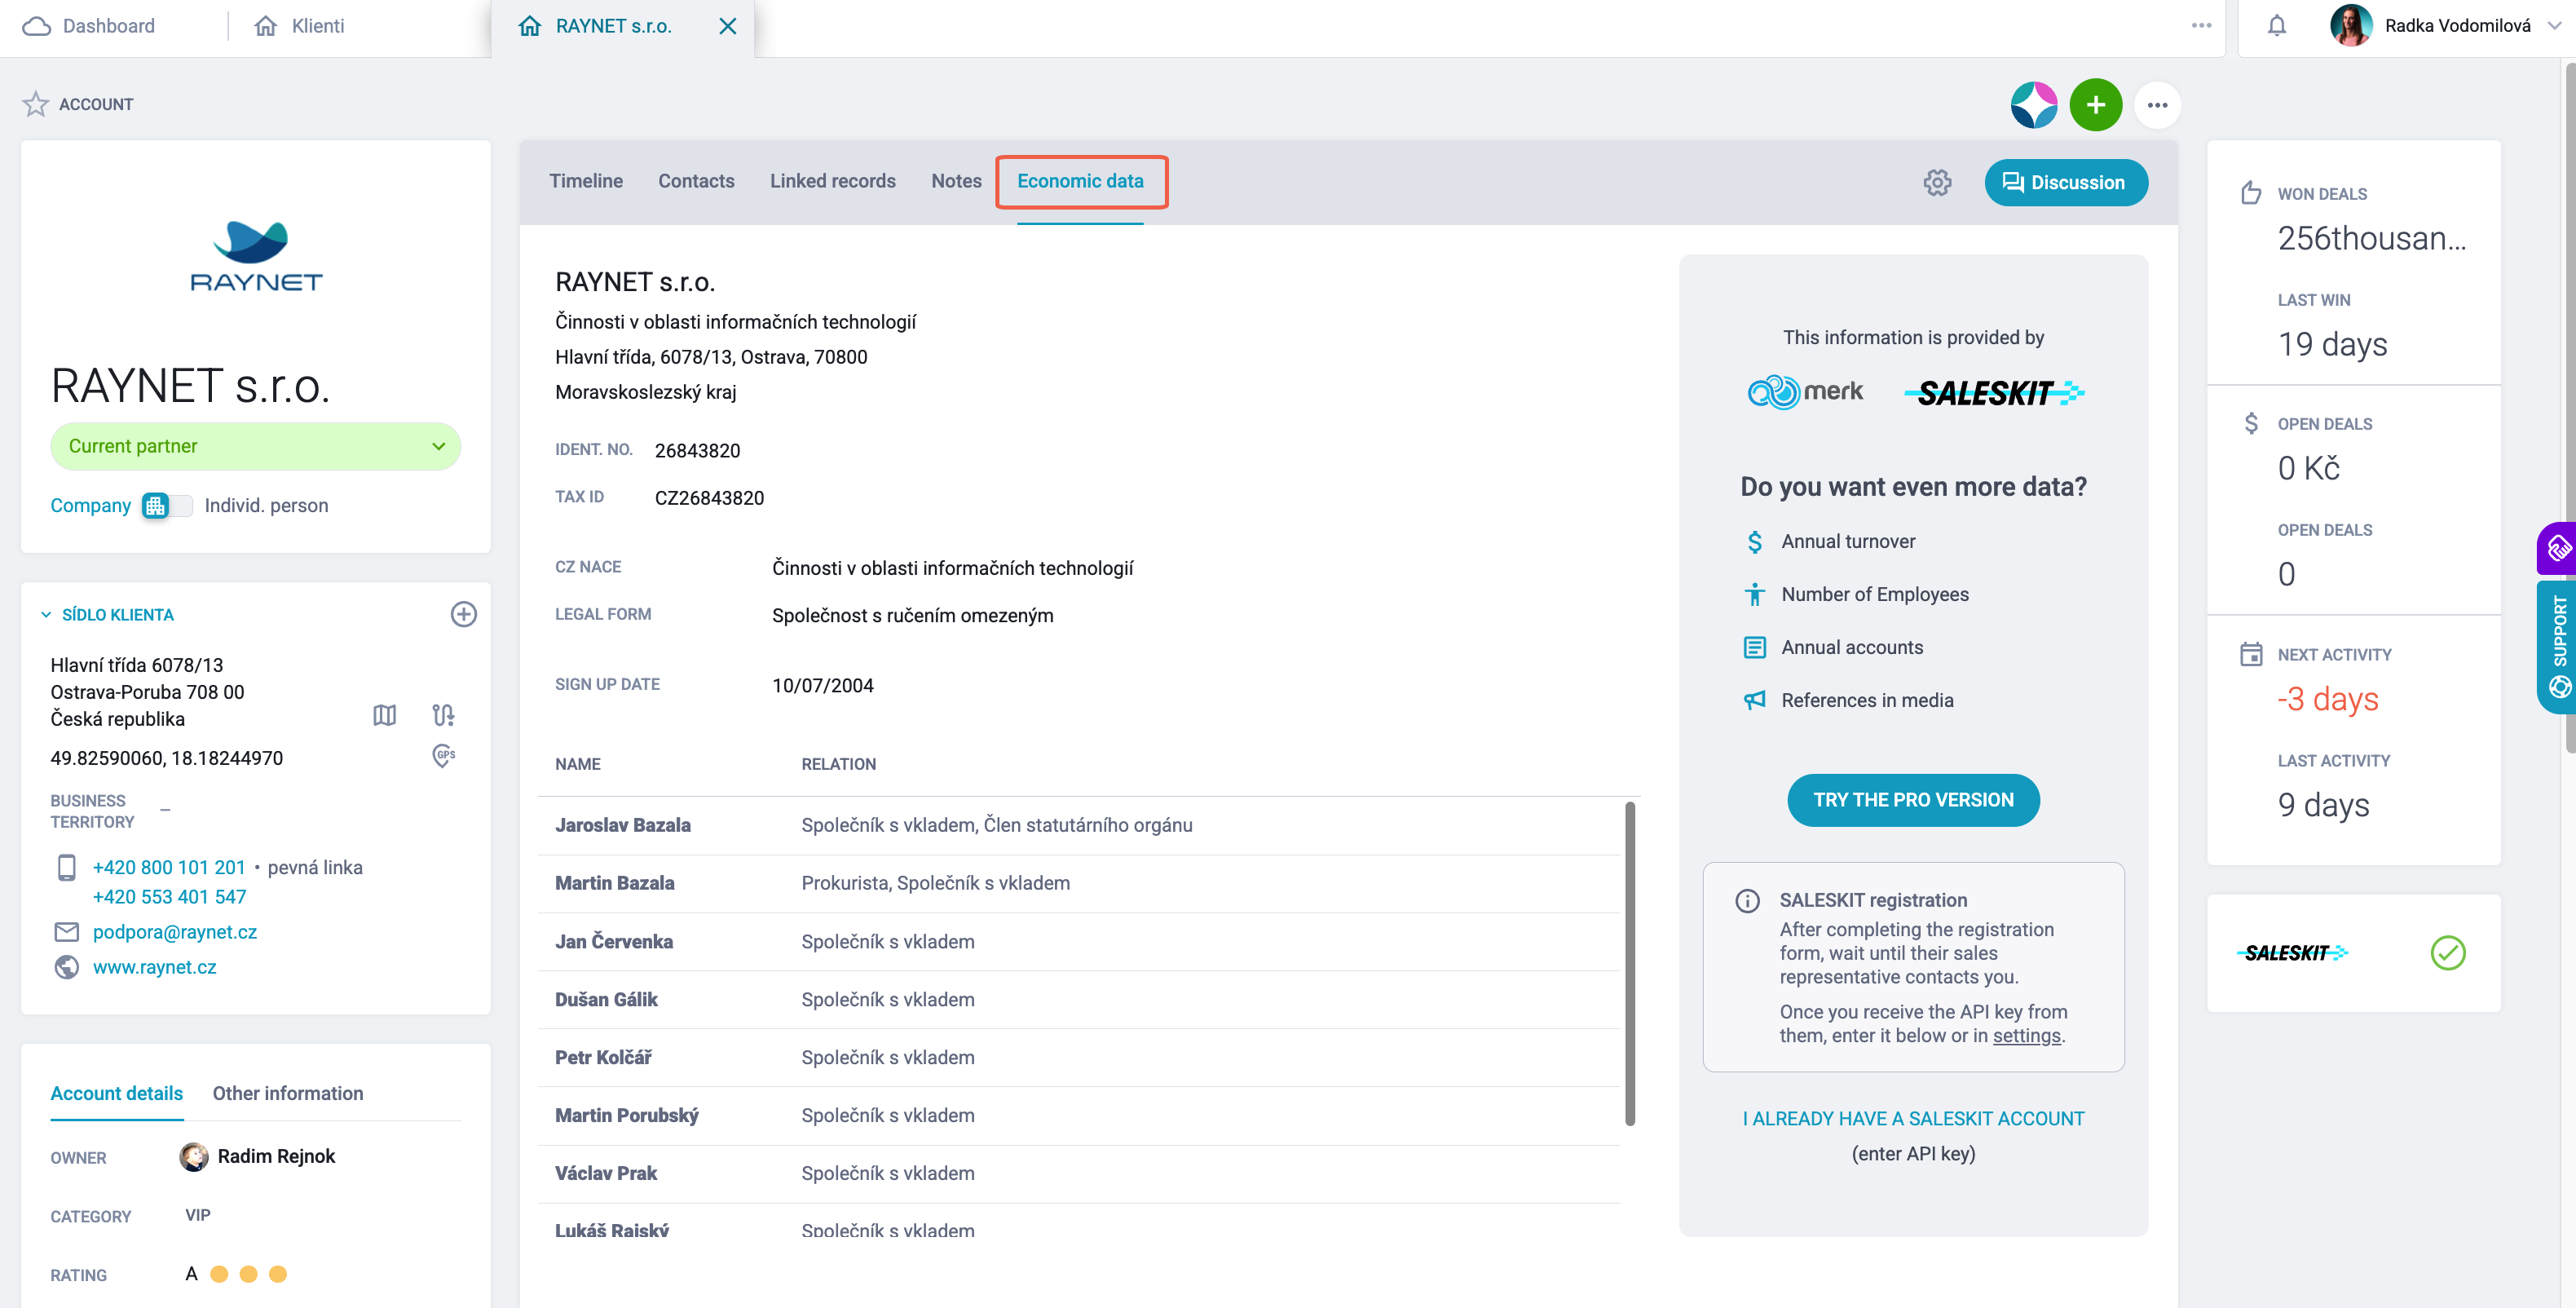This screenshot has height=1308, width=2576.
Task: Select the Jaroslav Bazala row
Action: coord(1079,825)
